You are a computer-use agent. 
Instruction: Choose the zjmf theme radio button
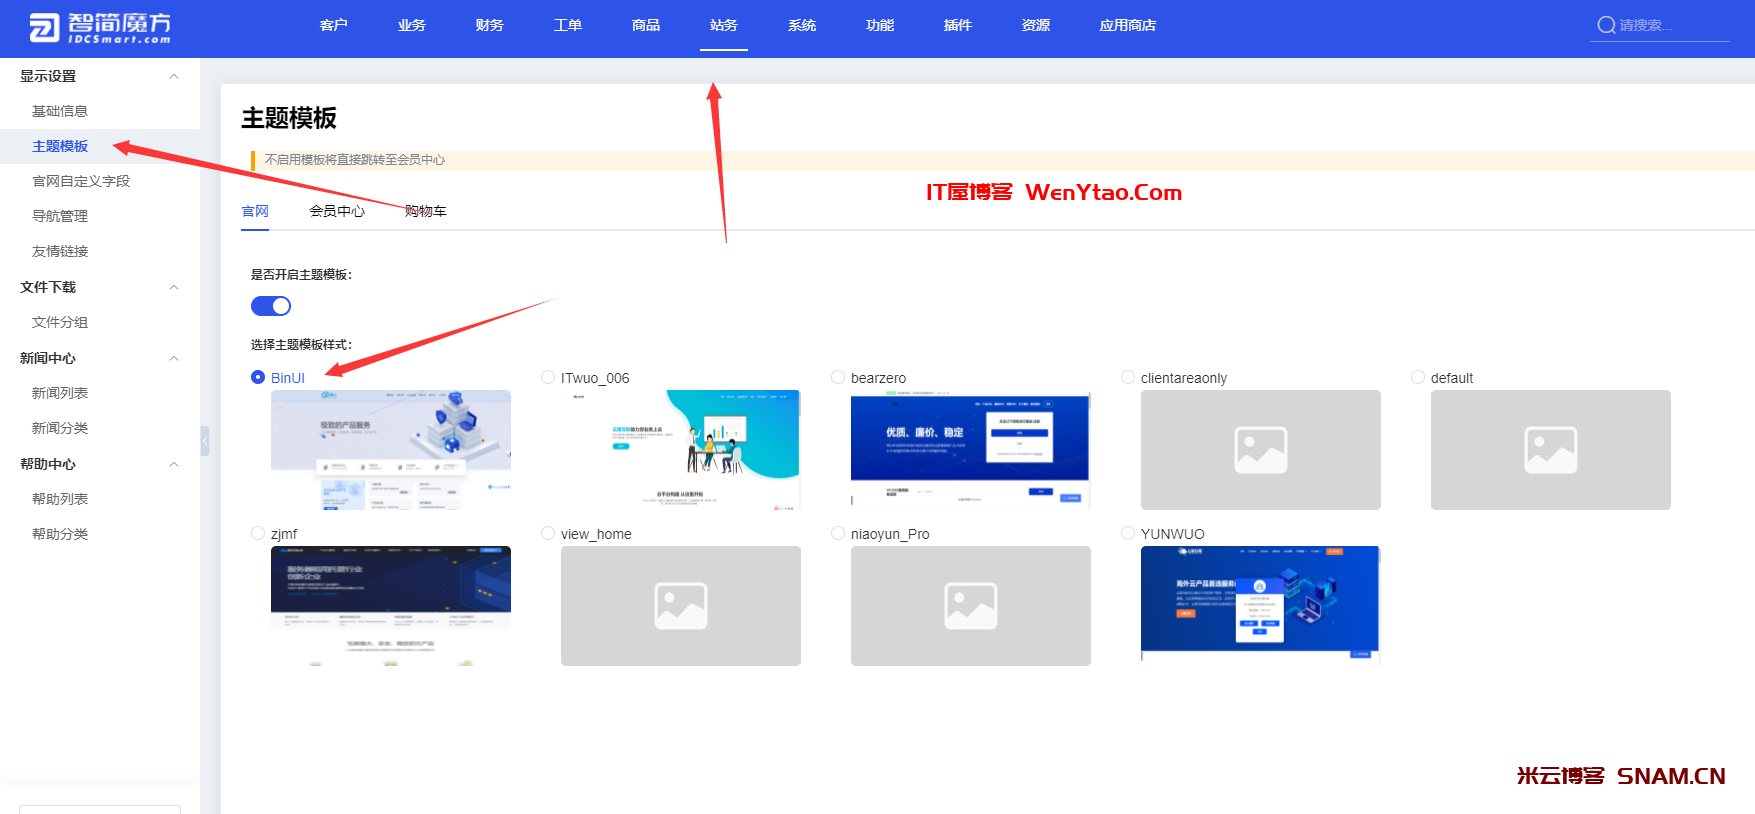tap(258, 533)
